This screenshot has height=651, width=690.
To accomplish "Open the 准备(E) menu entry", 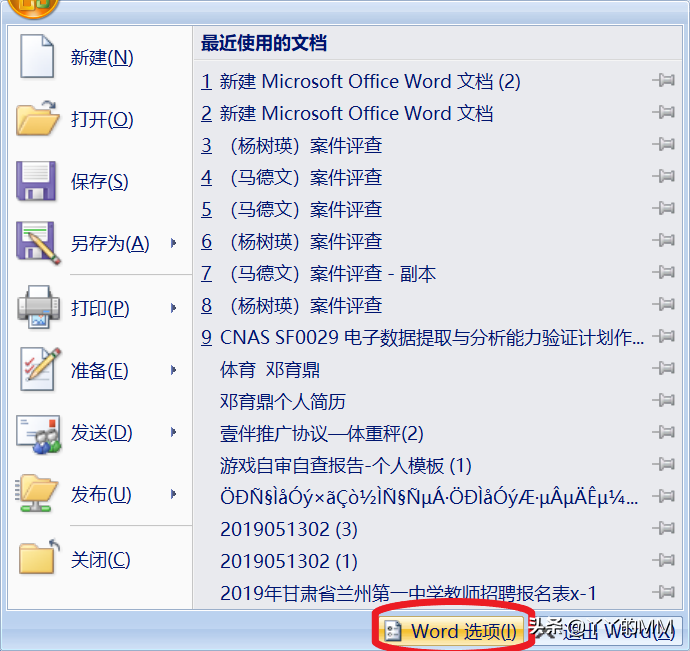I will click(100, 370).
